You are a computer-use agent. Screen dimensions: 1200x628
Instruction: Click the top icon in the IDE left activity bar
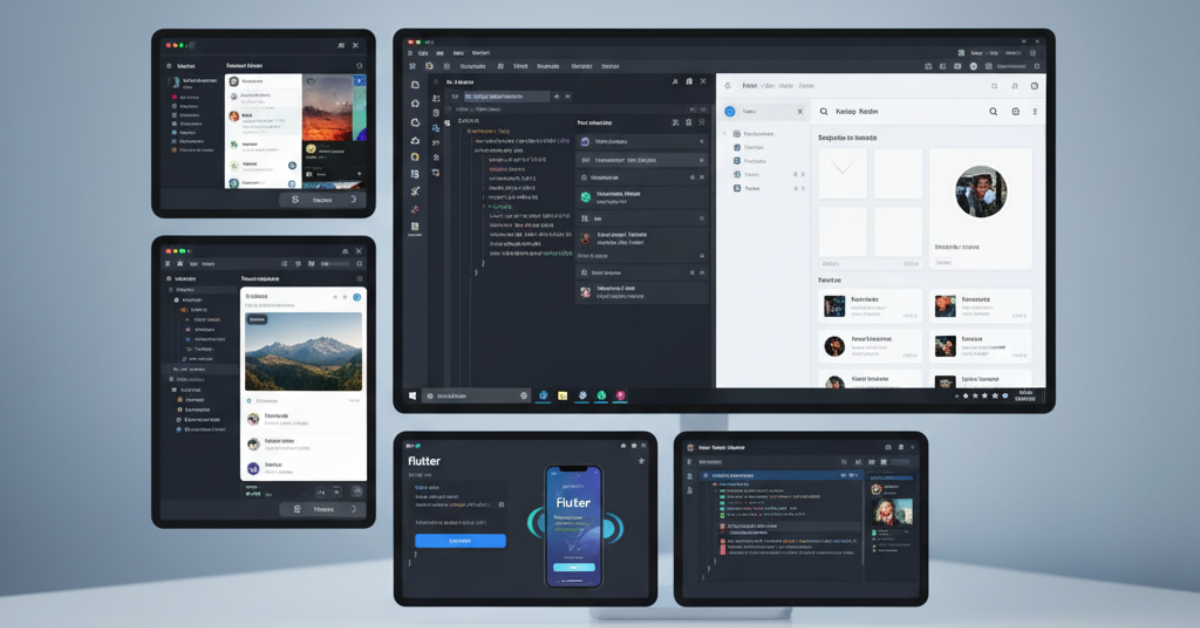[x=415, y=83]
